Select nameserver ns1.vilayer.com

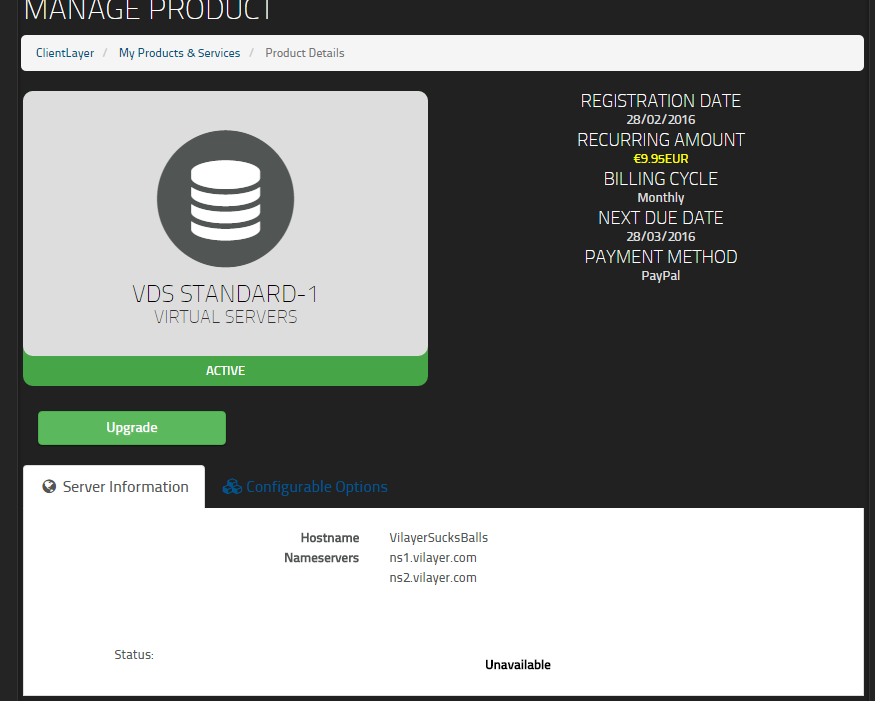tap(433, 558)
